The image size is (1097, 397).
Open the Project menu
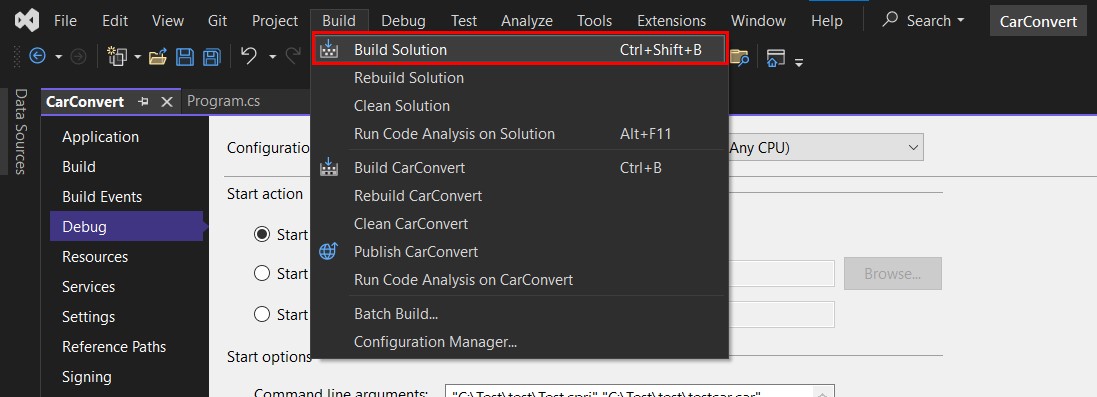point(275,20)
